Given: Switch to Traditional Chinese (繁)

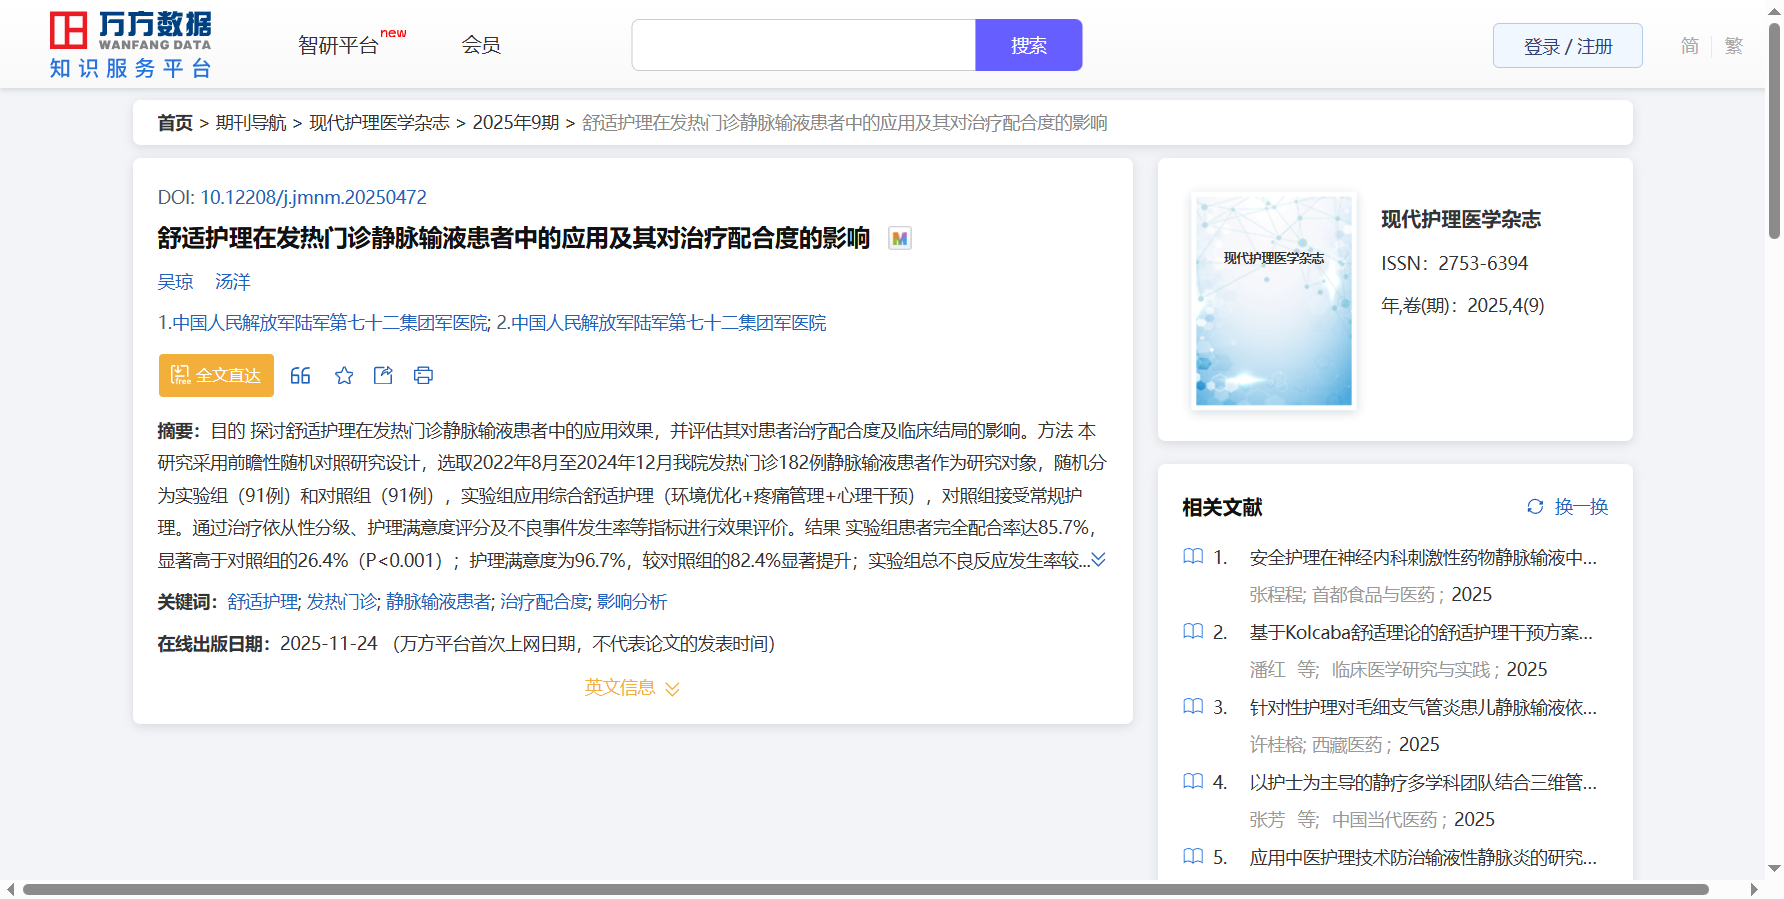Looking at the screenshot, I should tap(1734, 46).
